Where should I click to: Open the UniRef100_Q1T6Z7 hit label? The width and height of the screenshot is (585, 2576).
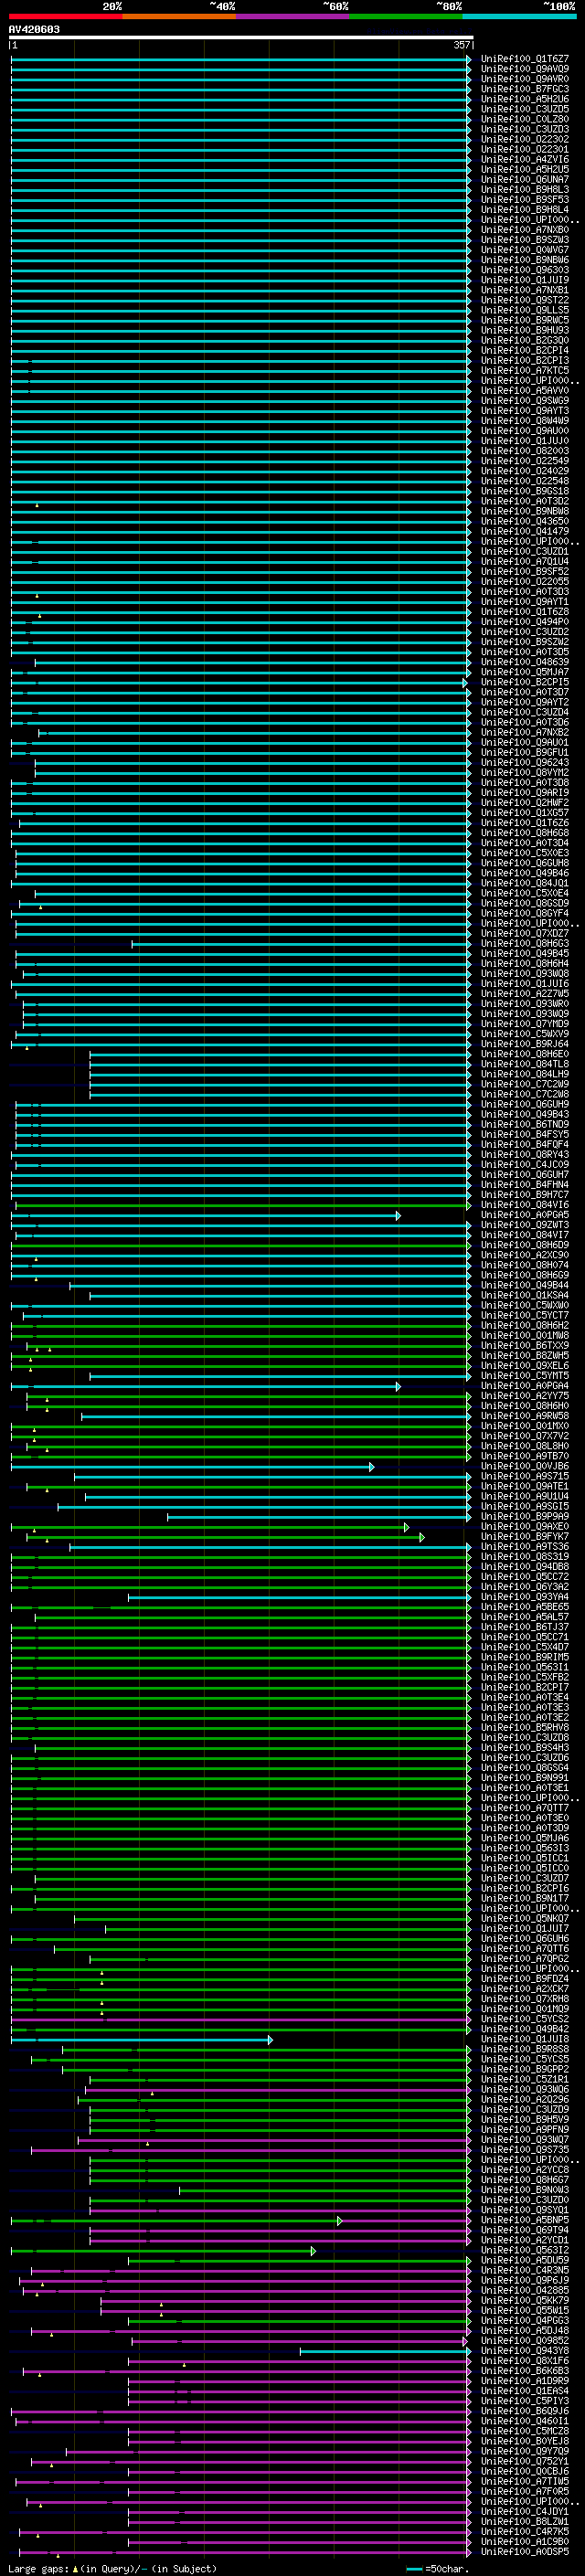point(525,59)
